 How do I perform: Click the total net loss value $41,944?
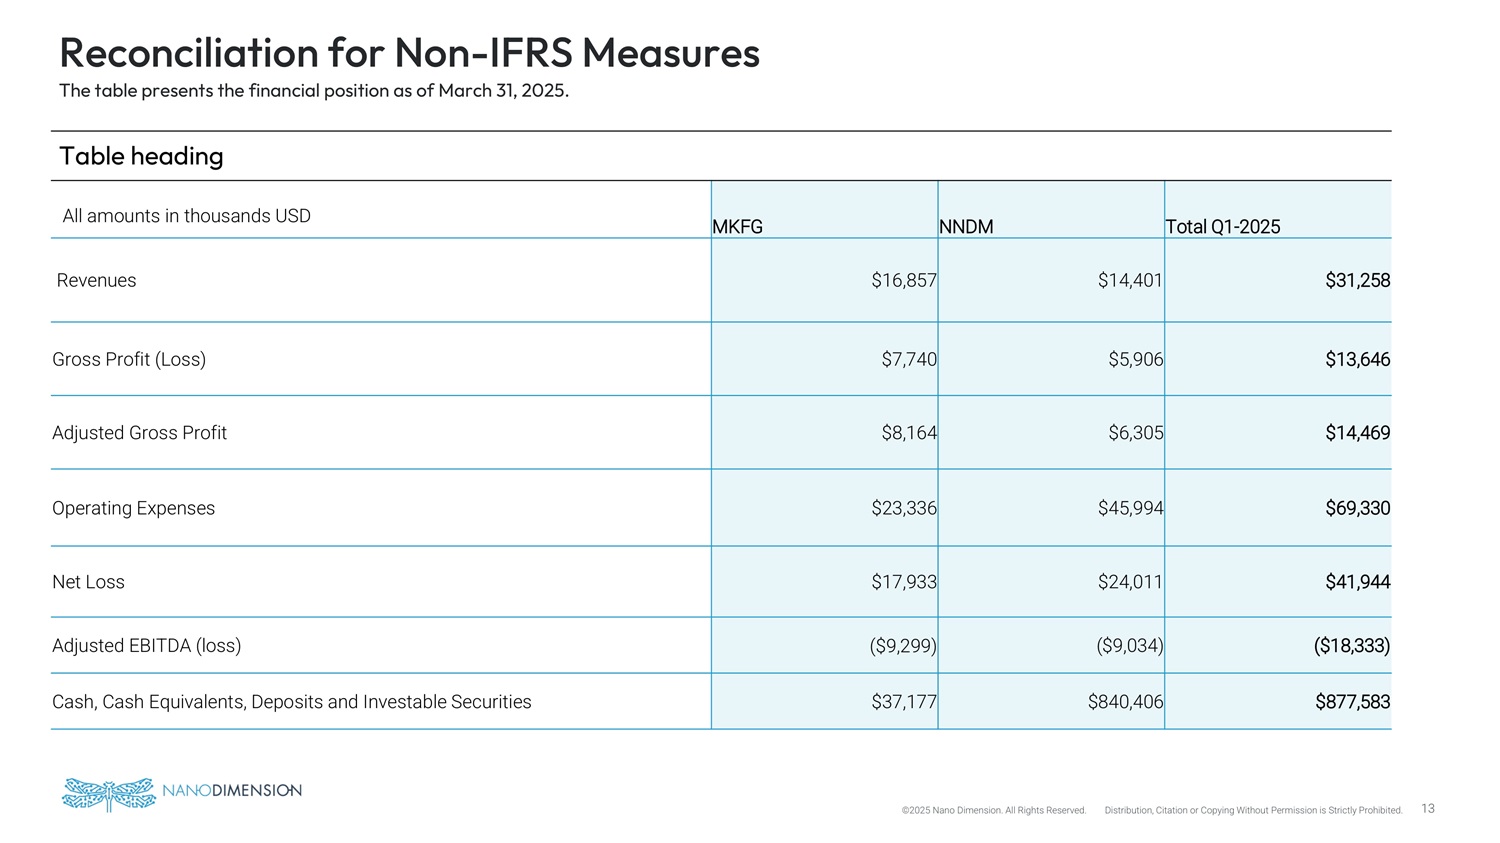point(1357,582)
